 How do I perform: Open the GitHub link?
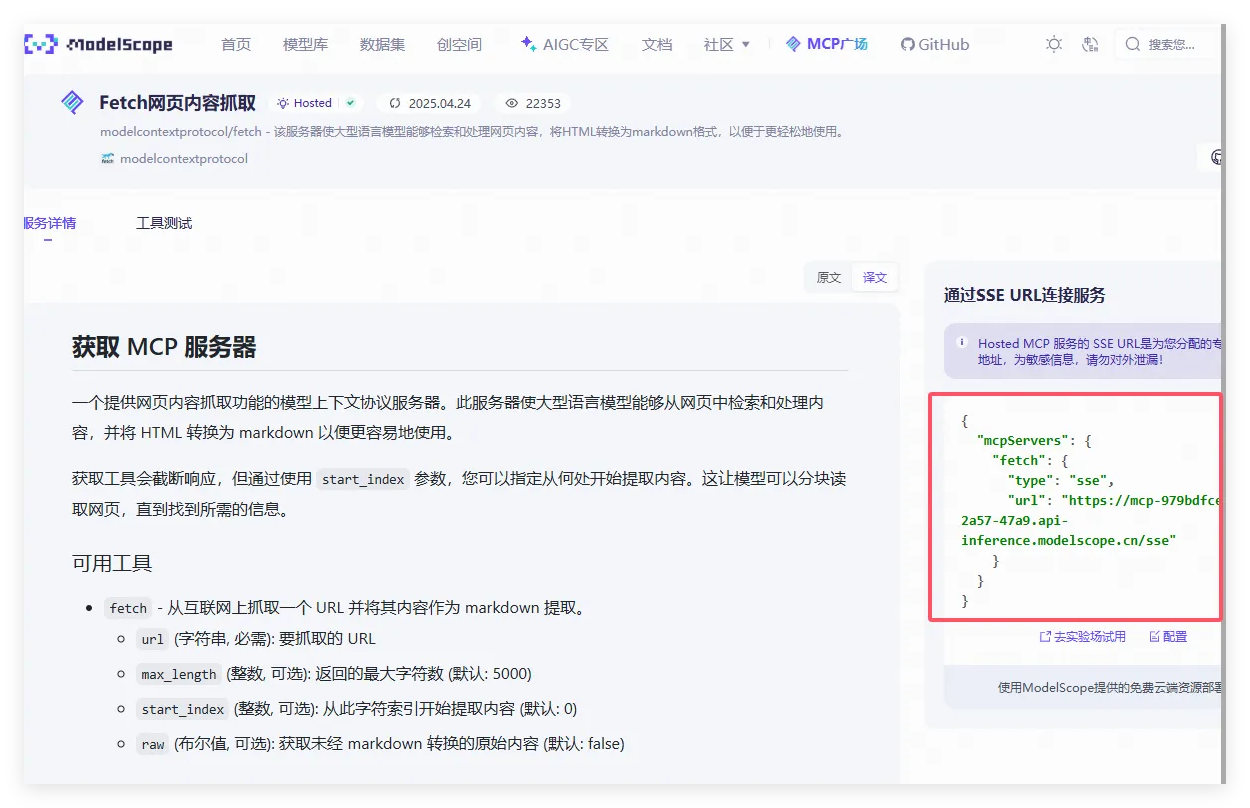pos(935,44)
